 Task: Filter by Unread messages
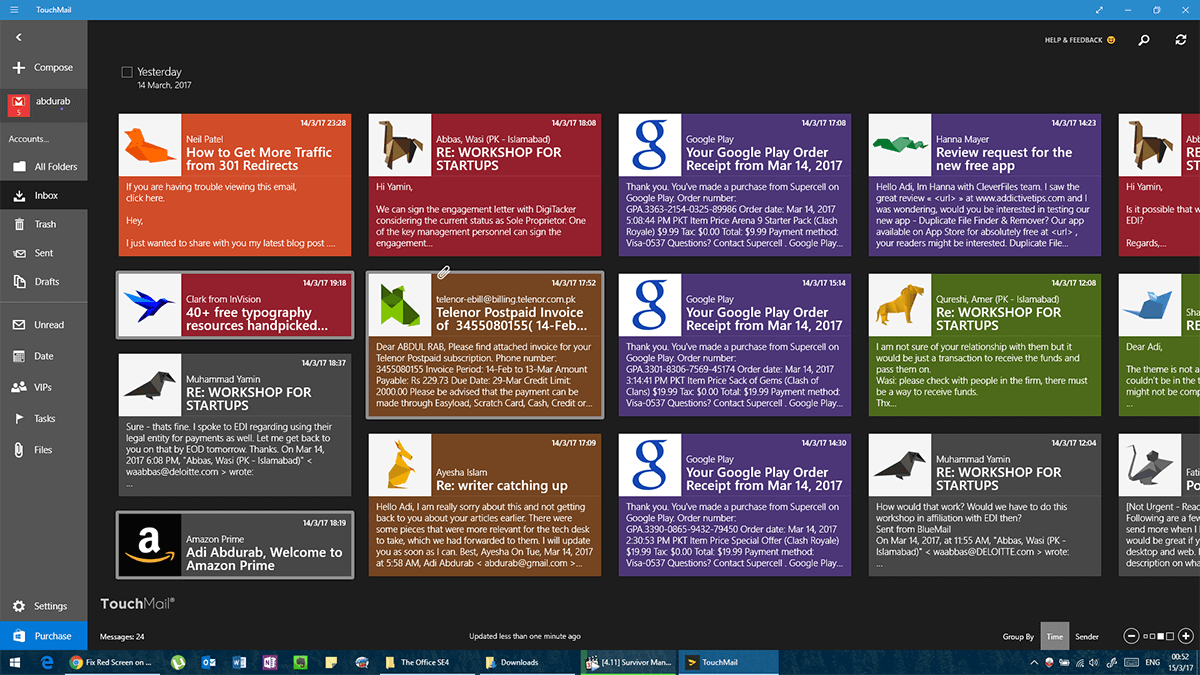(43, 325)
